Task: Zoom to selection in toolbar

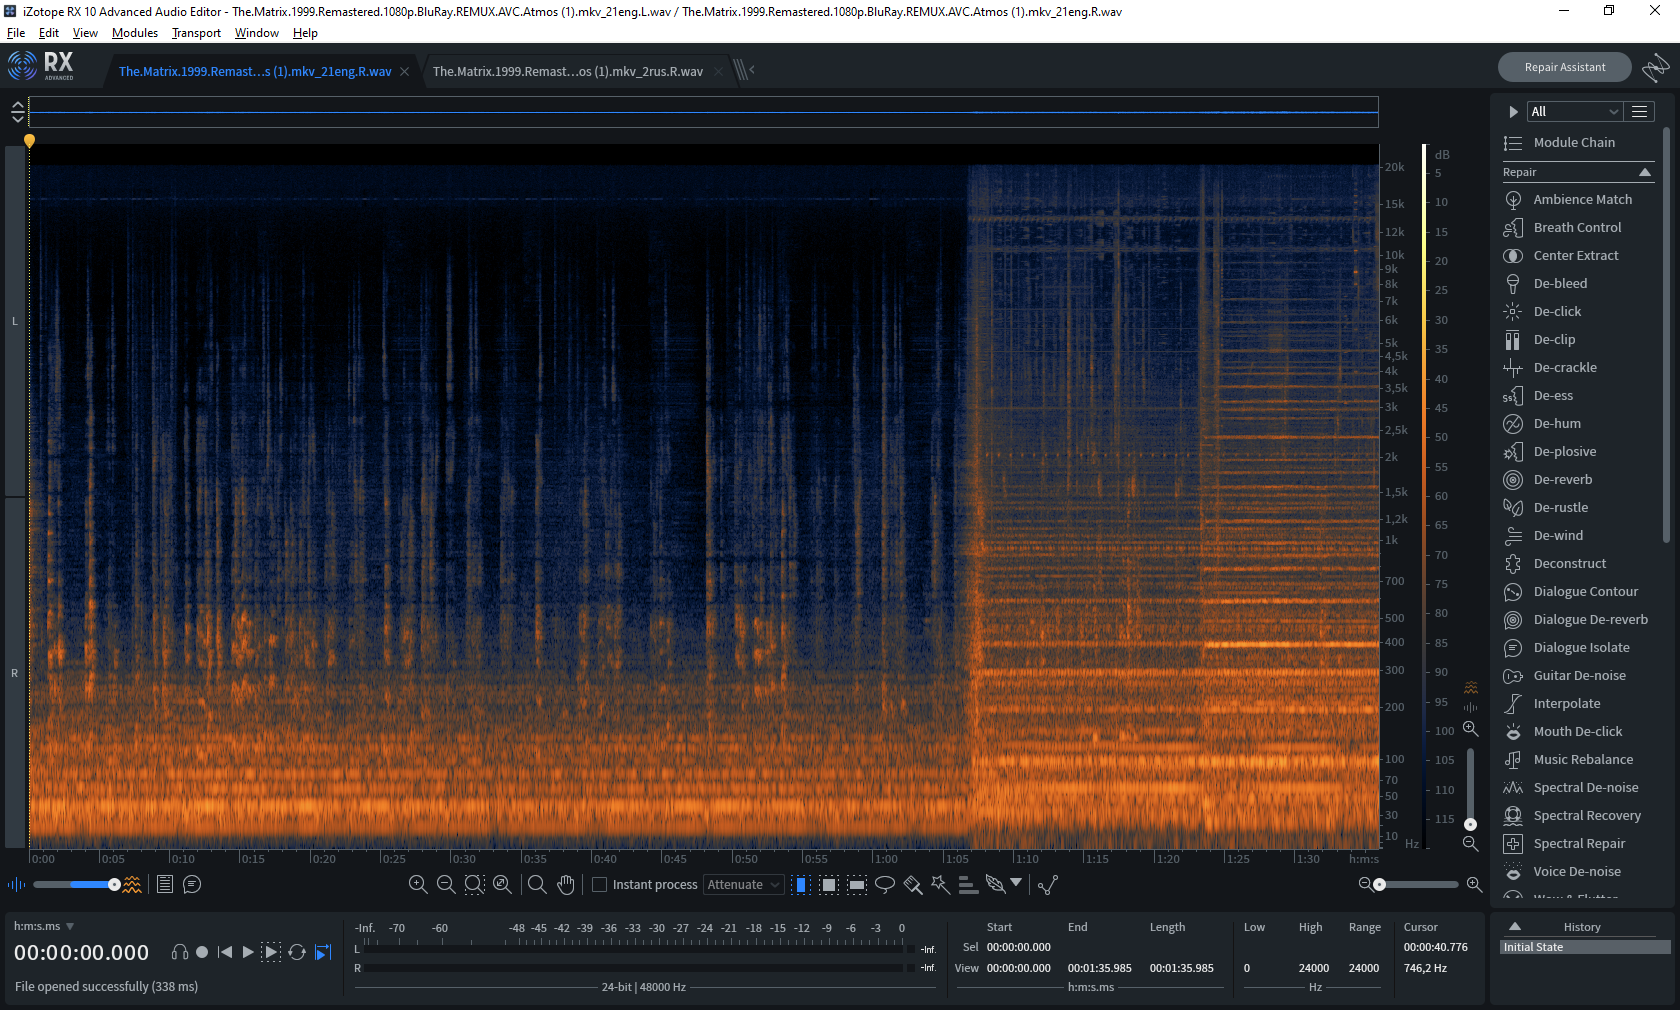Action: click(x=474, y=884)
